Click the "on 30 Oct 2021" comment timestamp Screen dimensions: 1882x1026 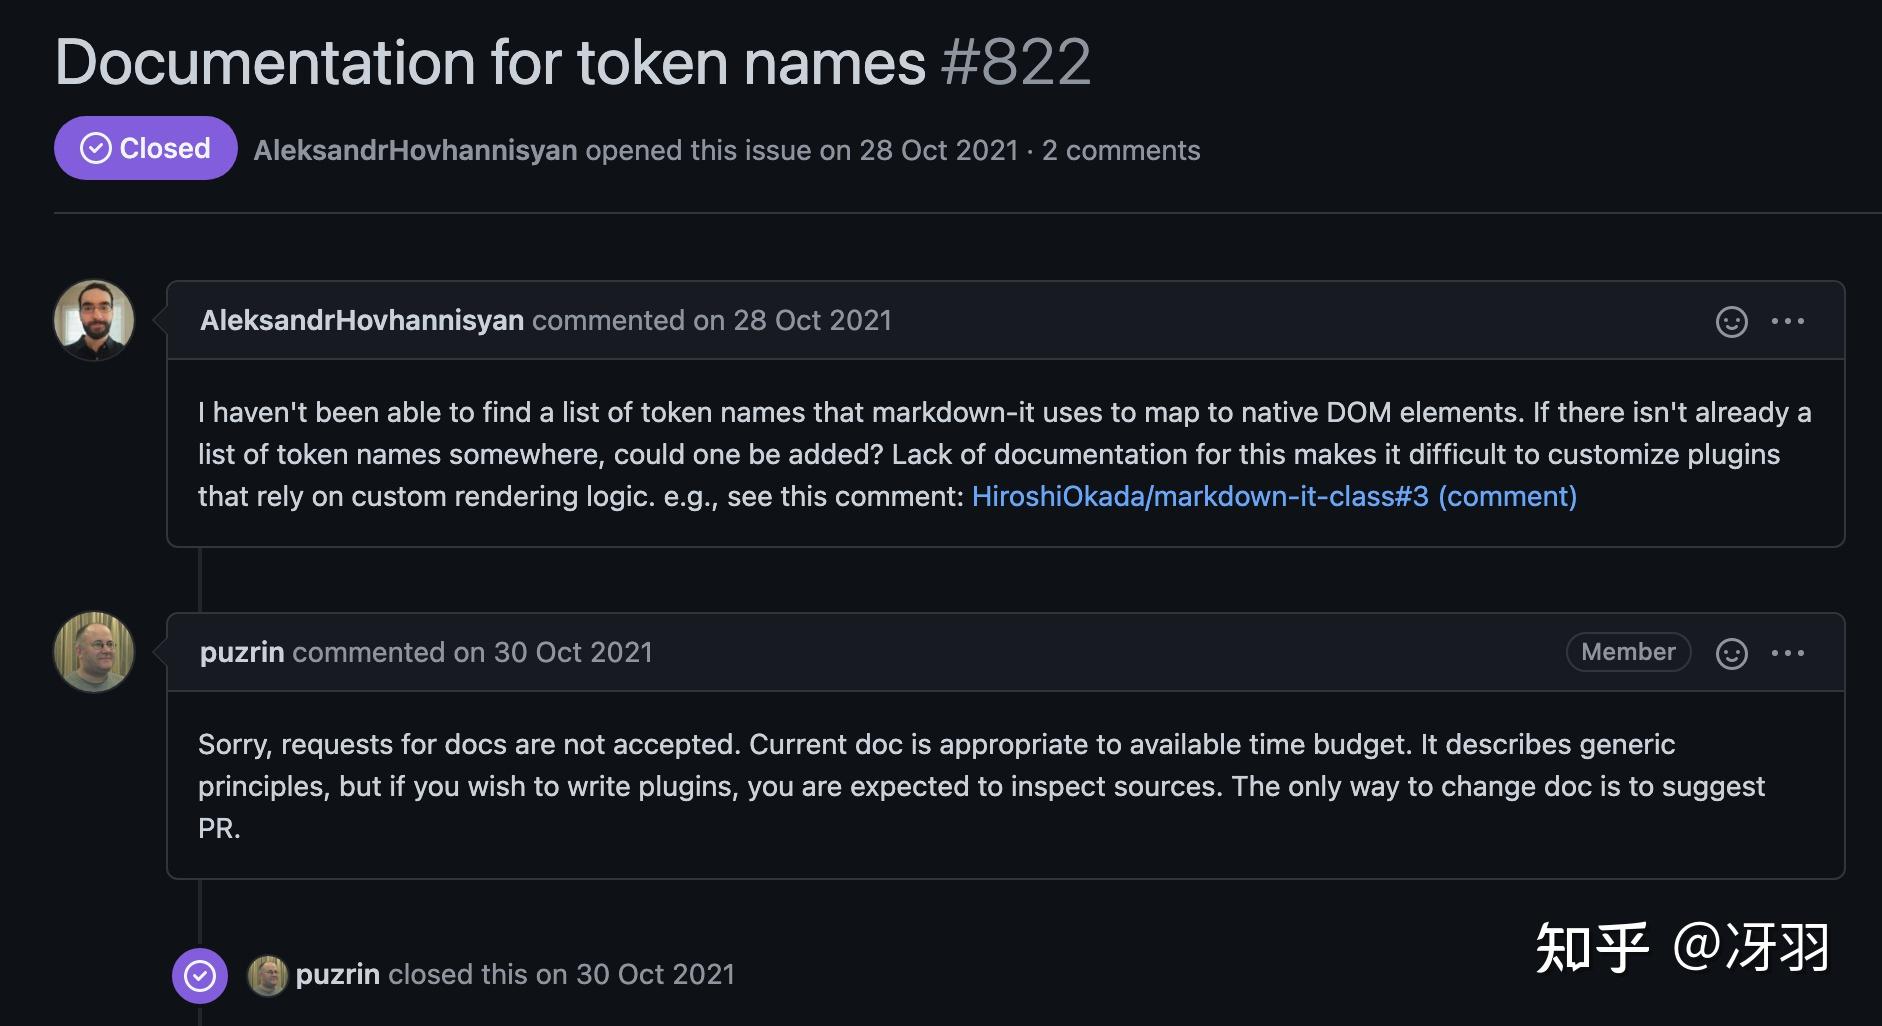click(553, 652)
